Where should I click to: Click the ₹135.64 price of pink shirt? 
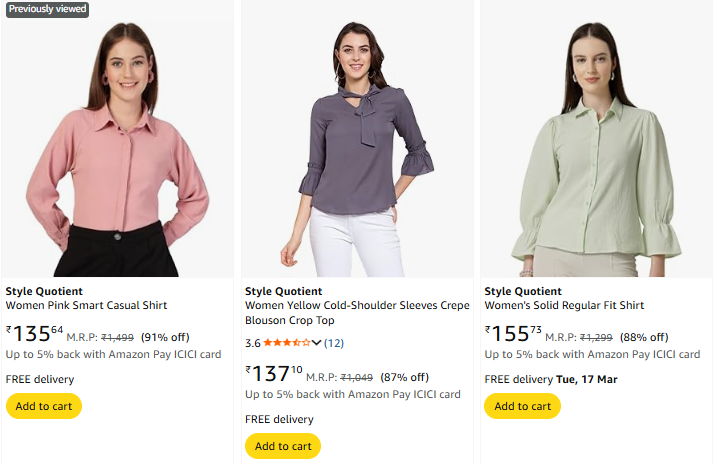pyautogui.click(x=35, y=333)
